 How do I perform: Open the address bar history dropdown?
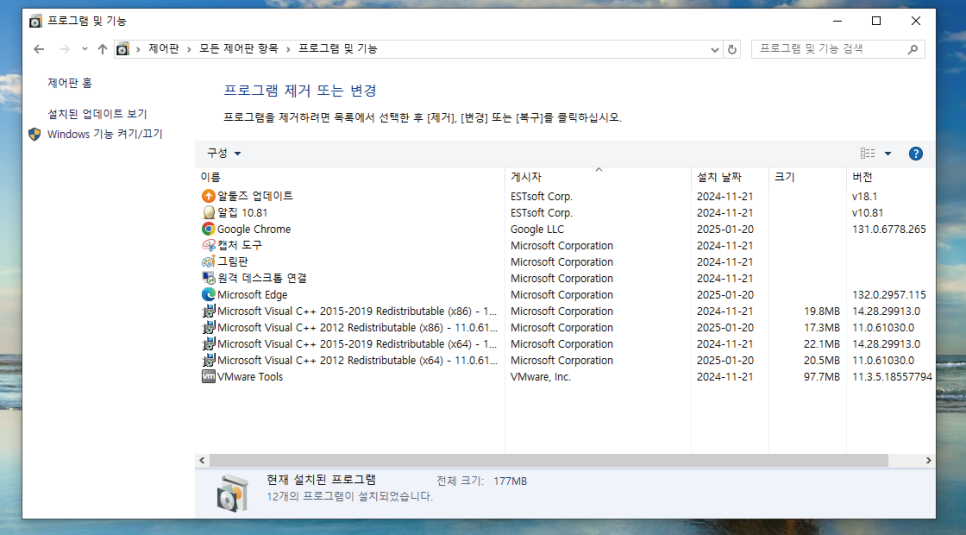tap(715, 49)
